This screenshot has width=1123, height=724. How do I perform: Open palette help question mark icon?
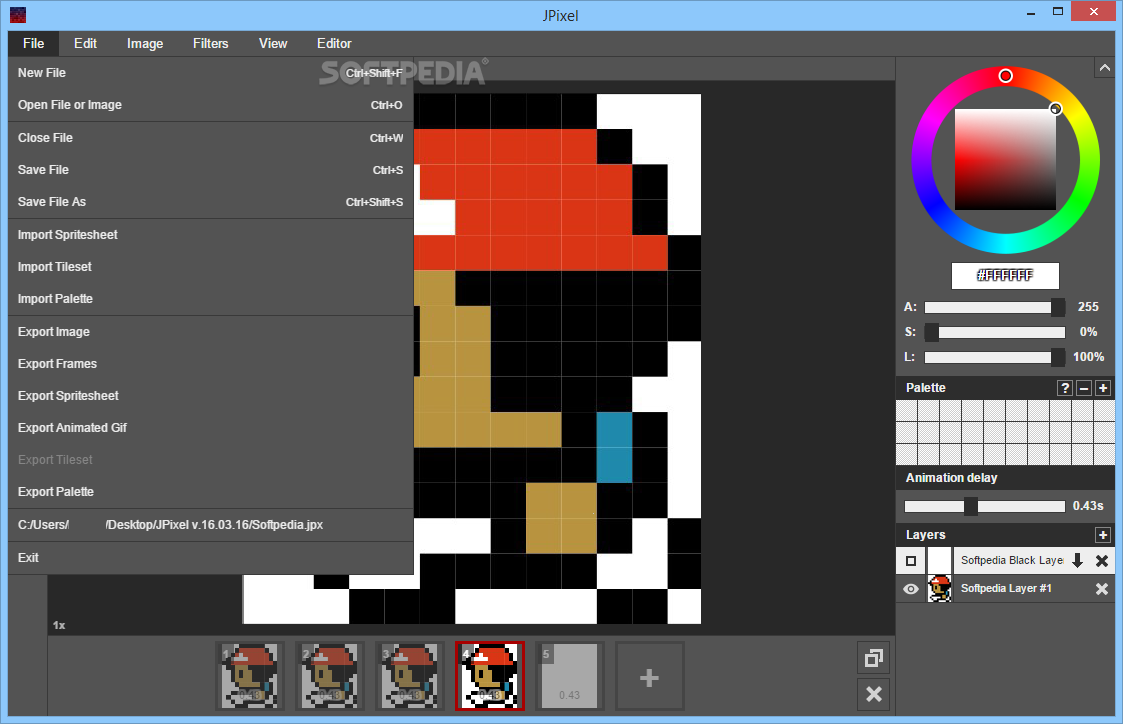pyautogui.click(x=1065, y=388)
